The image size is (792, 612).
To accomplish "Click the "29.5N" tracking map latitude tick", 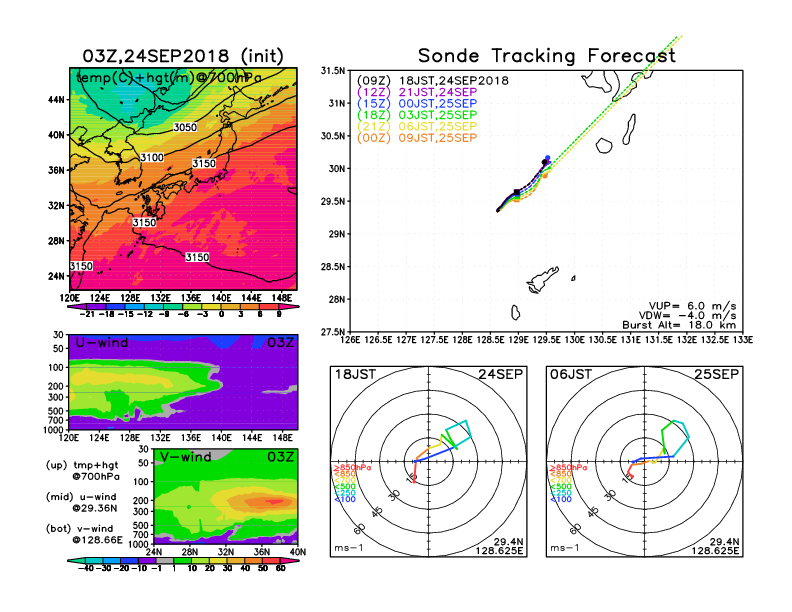I will (333, 201).
